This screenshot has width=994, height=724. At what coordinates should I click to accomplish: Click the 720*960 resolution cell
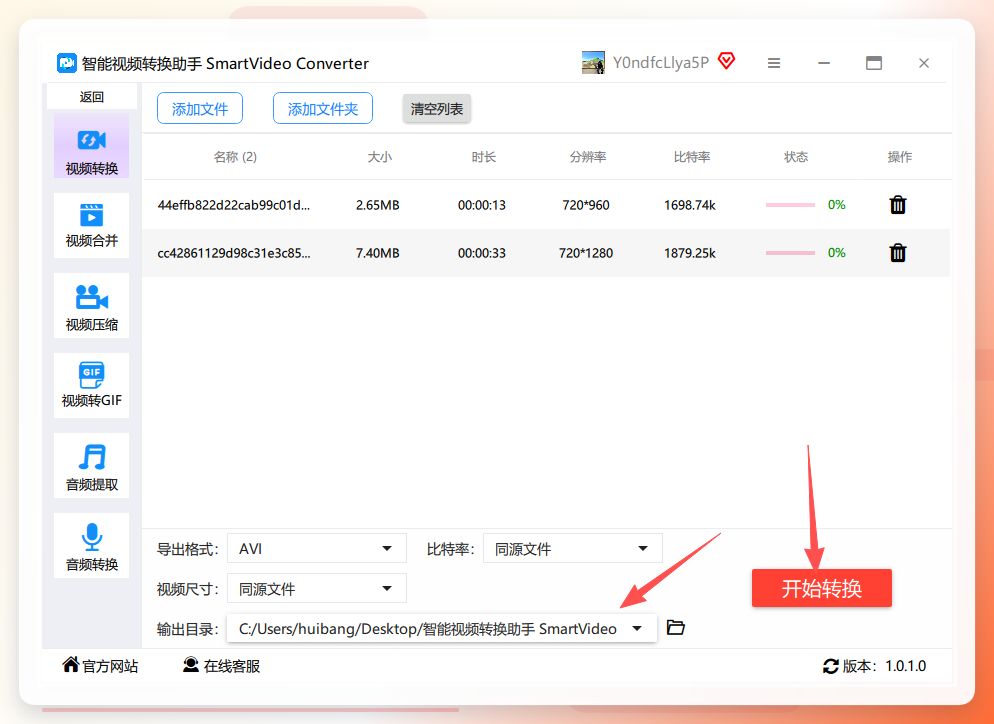586,205
